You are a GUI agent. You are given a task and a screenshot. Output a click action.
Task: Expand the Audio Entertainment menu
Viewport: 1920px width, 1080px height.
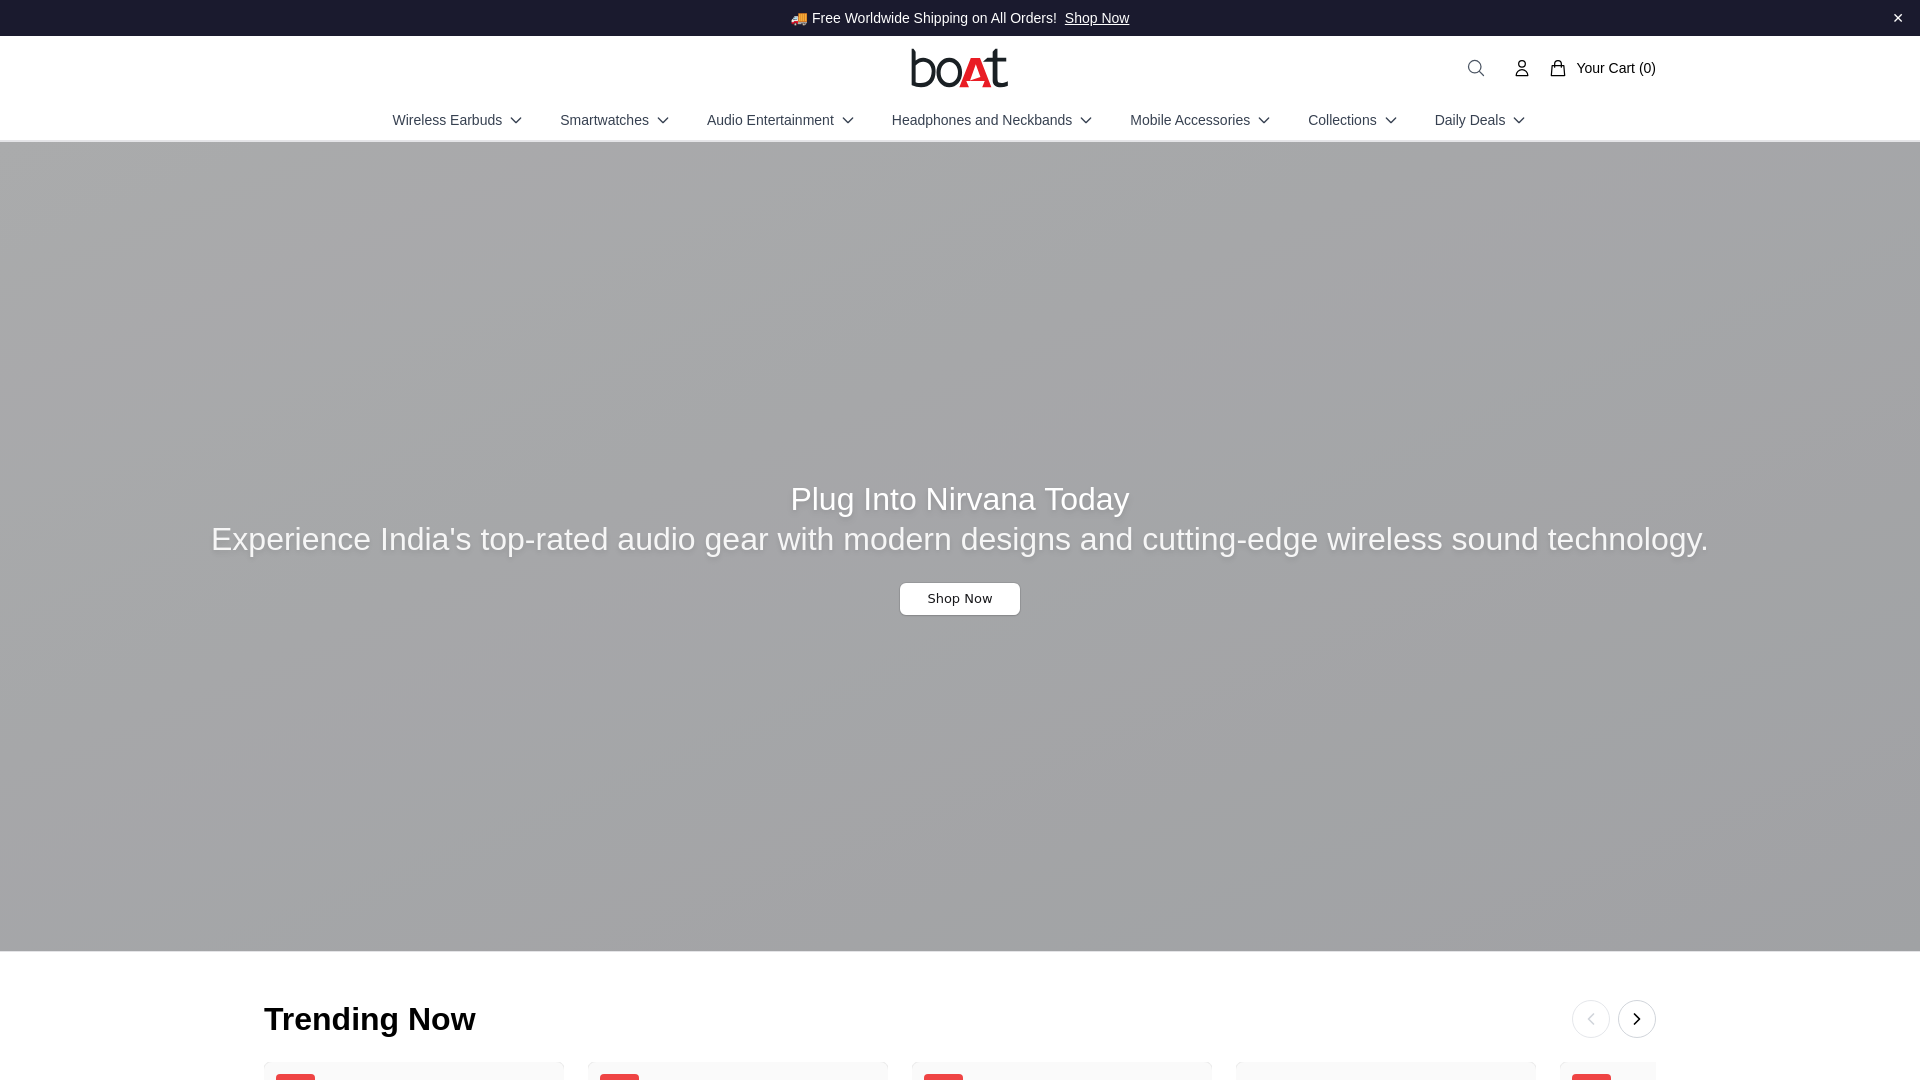pyautogui.click(x=780, y=120)
